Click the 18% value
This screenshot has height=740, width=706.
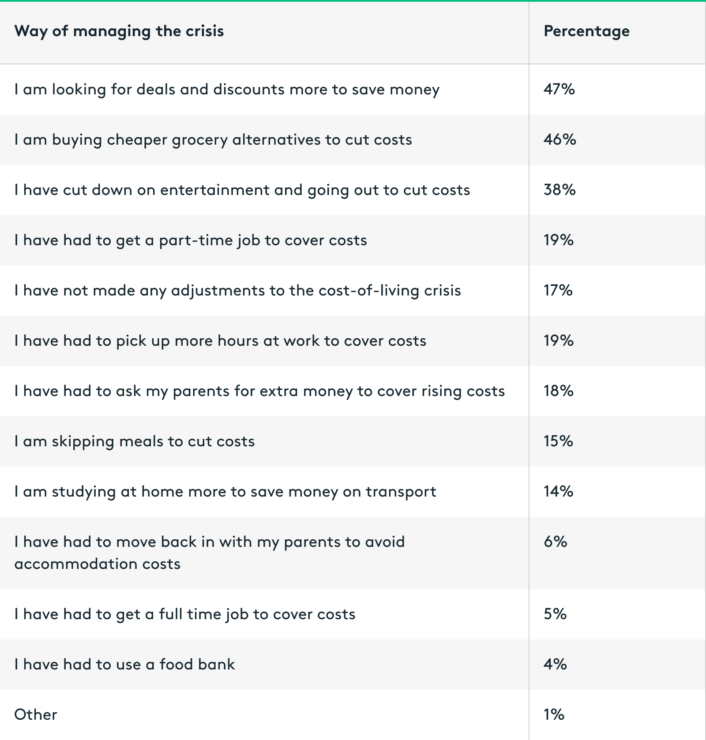[559, 391]
